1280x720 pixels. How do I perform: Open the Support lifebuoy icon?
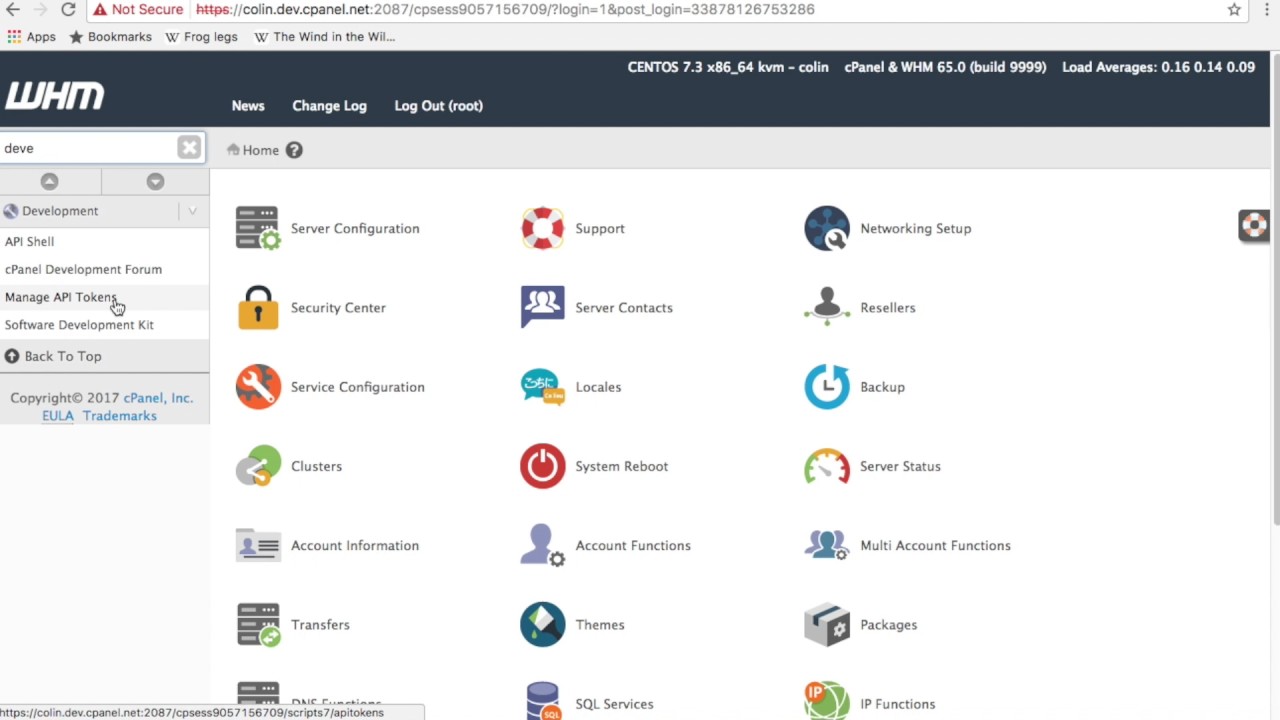[x=542, y=228]
